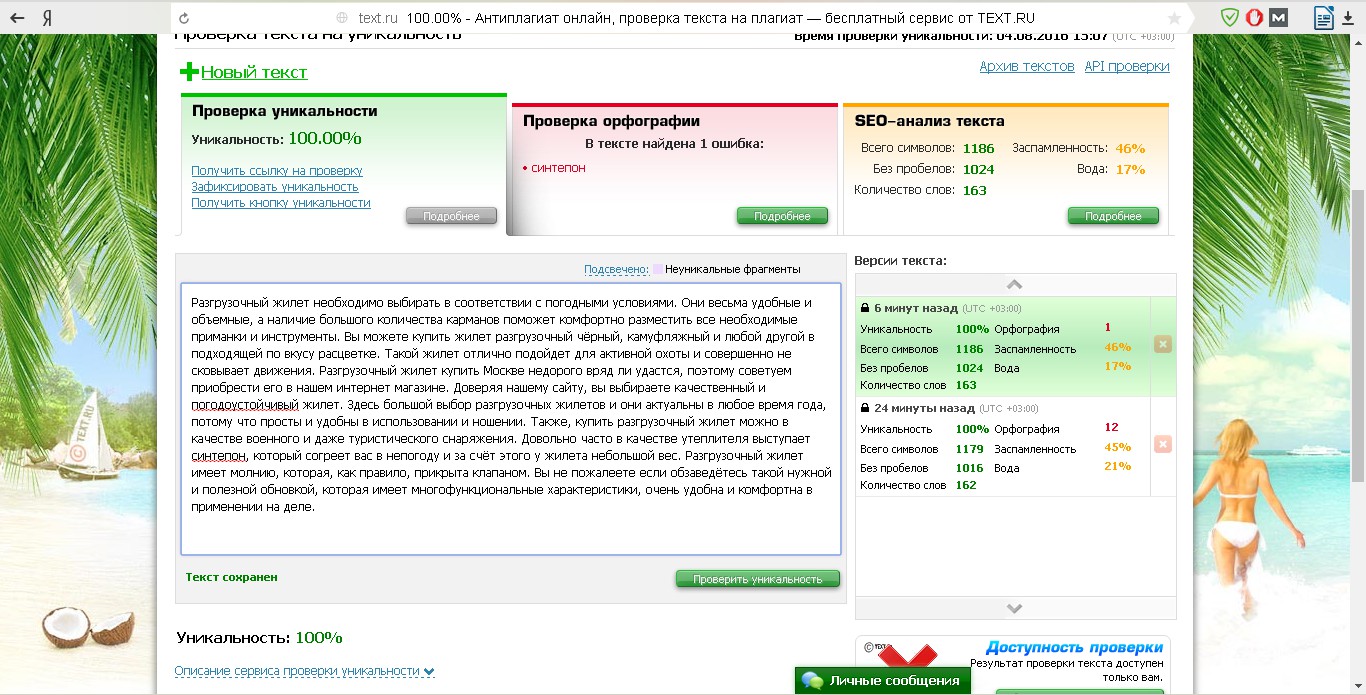Image resolution: width=1366 pixels, height=695 pixels.
Task: Open the red Opera-style extension icon
Action: point(1253,18)
